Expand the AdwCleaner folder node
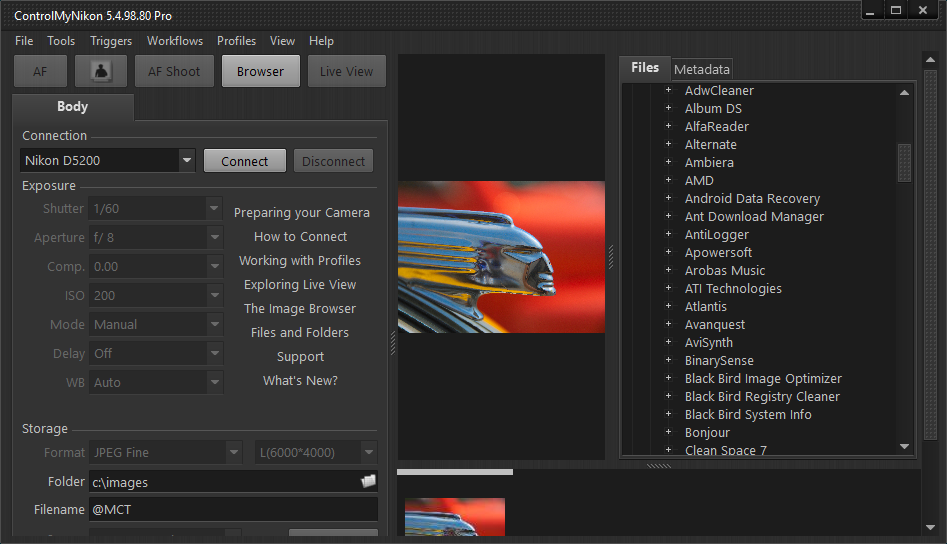Image resolution: width=947 pixels, height=544 pixels. point(668,91)
